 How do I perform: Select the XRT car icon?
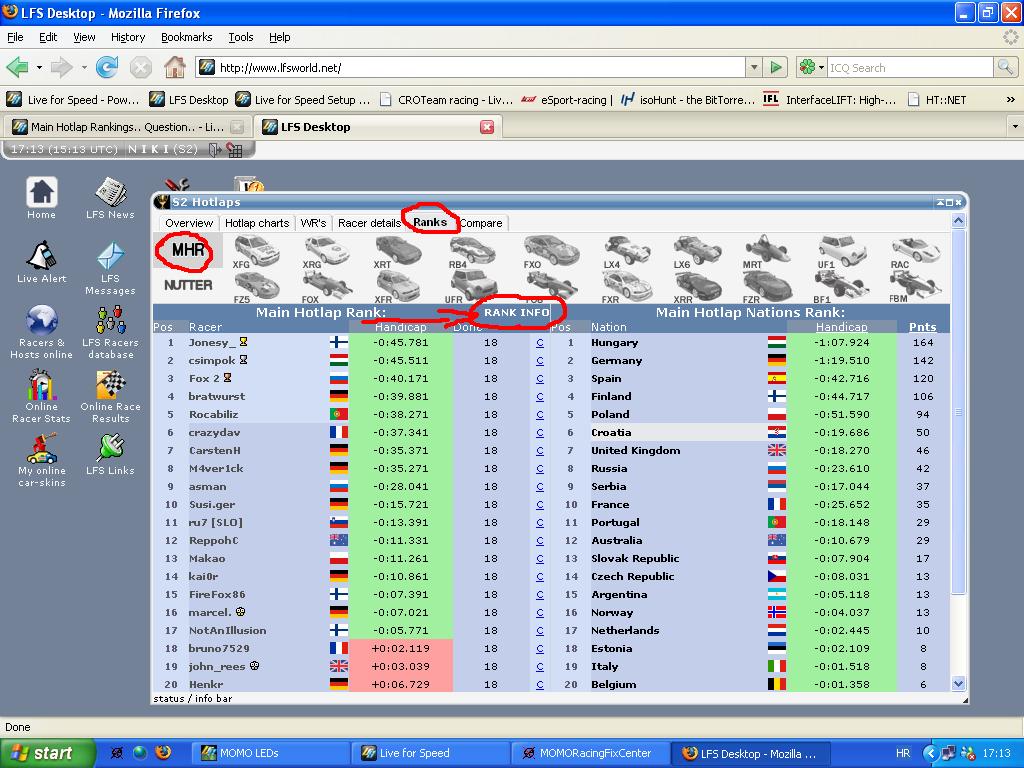(397, 252)
